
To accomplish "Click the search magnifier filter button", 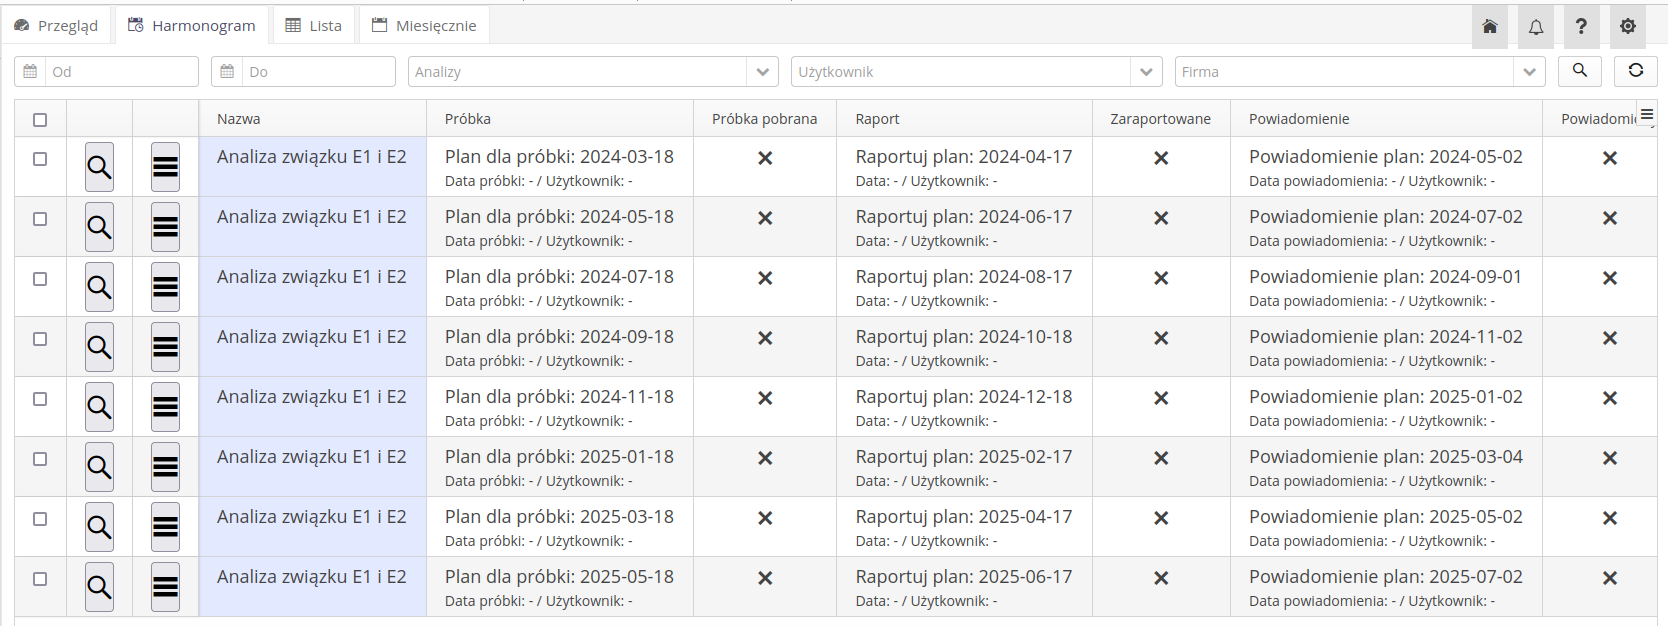I will click(x=1580, y=71).
